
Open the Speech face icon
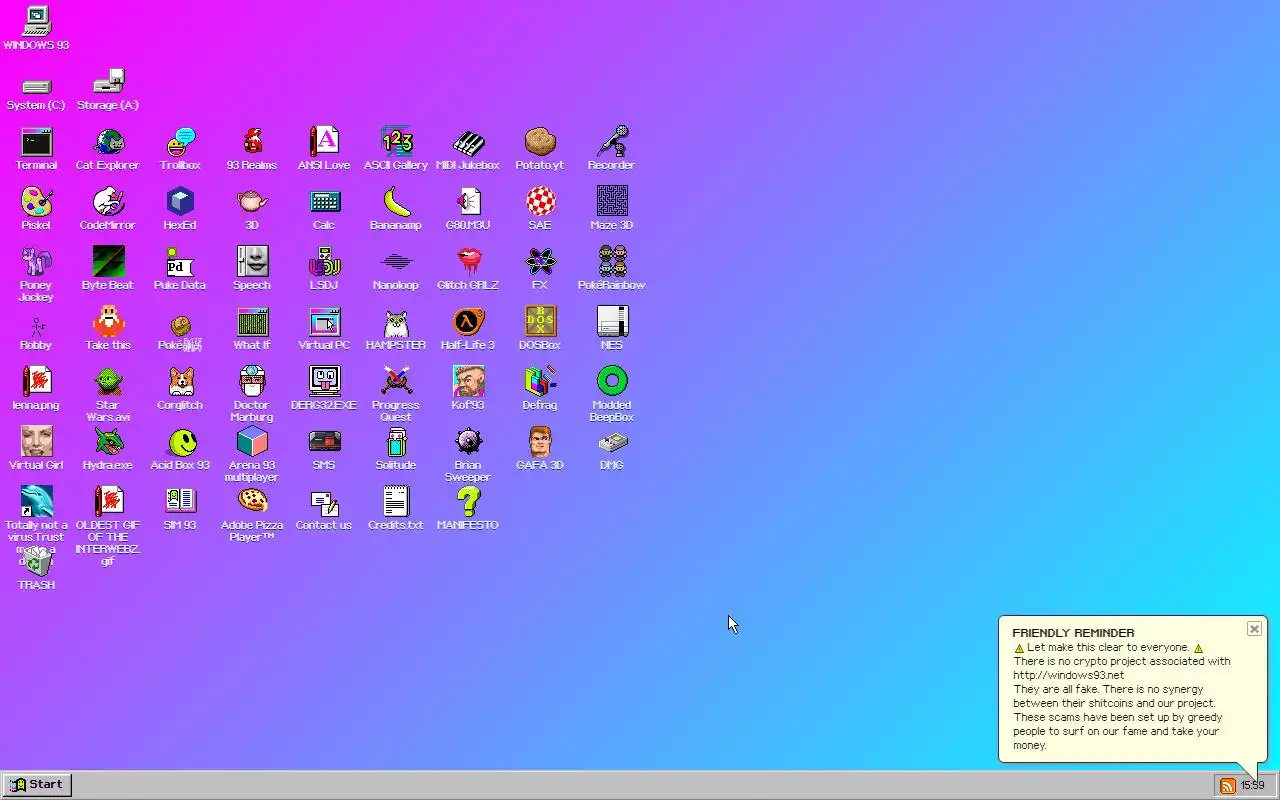(x=252, y=262)
